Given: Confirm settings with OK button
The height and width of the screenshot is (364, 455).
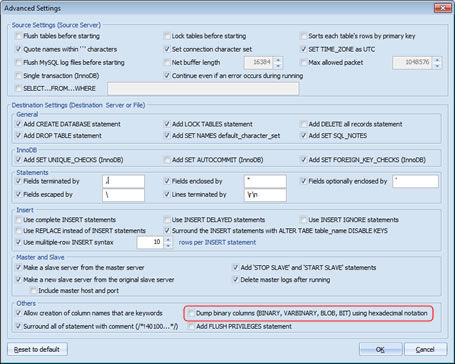Looking at the screenshot, I should 380,349.
